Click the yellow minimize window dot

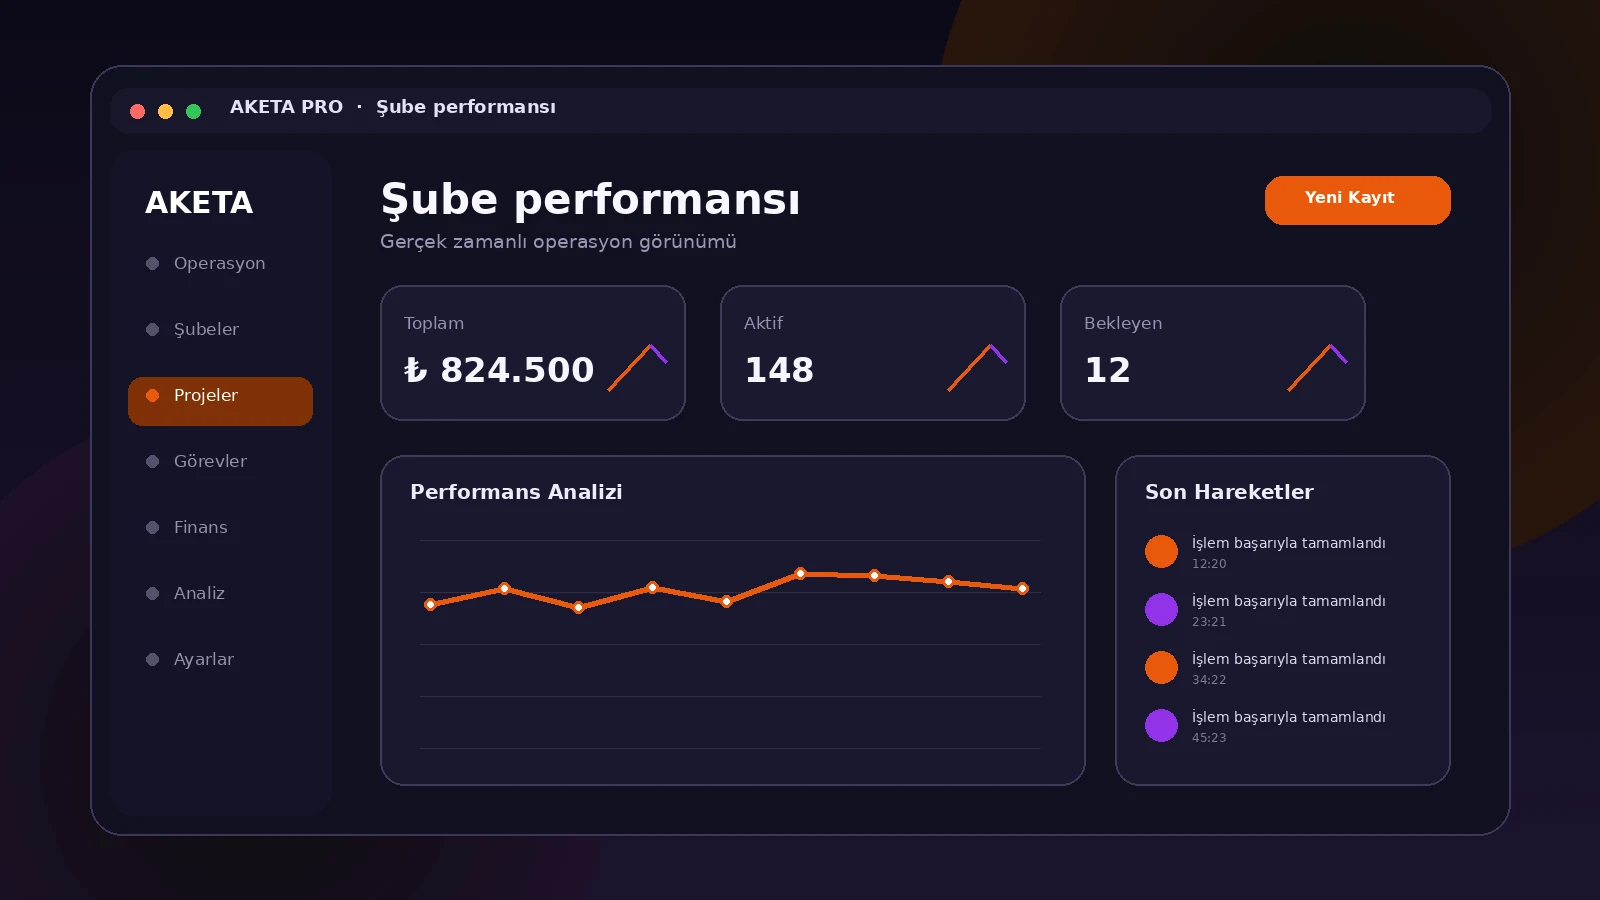[166, 111]
